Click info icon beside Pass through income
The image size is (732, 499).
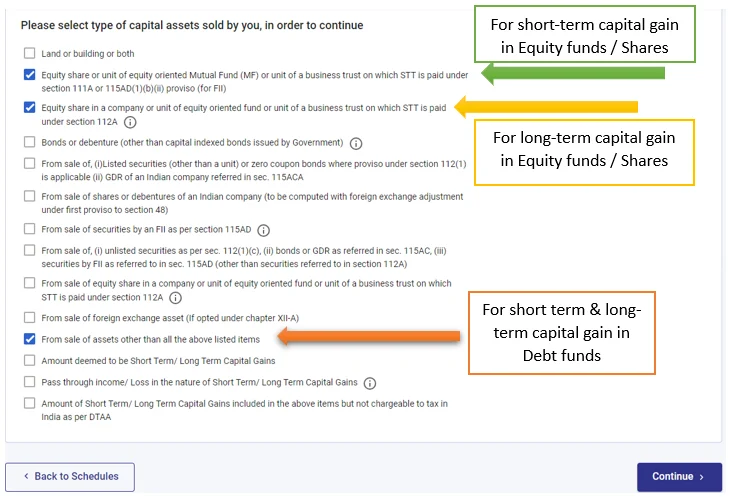click(x=370, y=383)
